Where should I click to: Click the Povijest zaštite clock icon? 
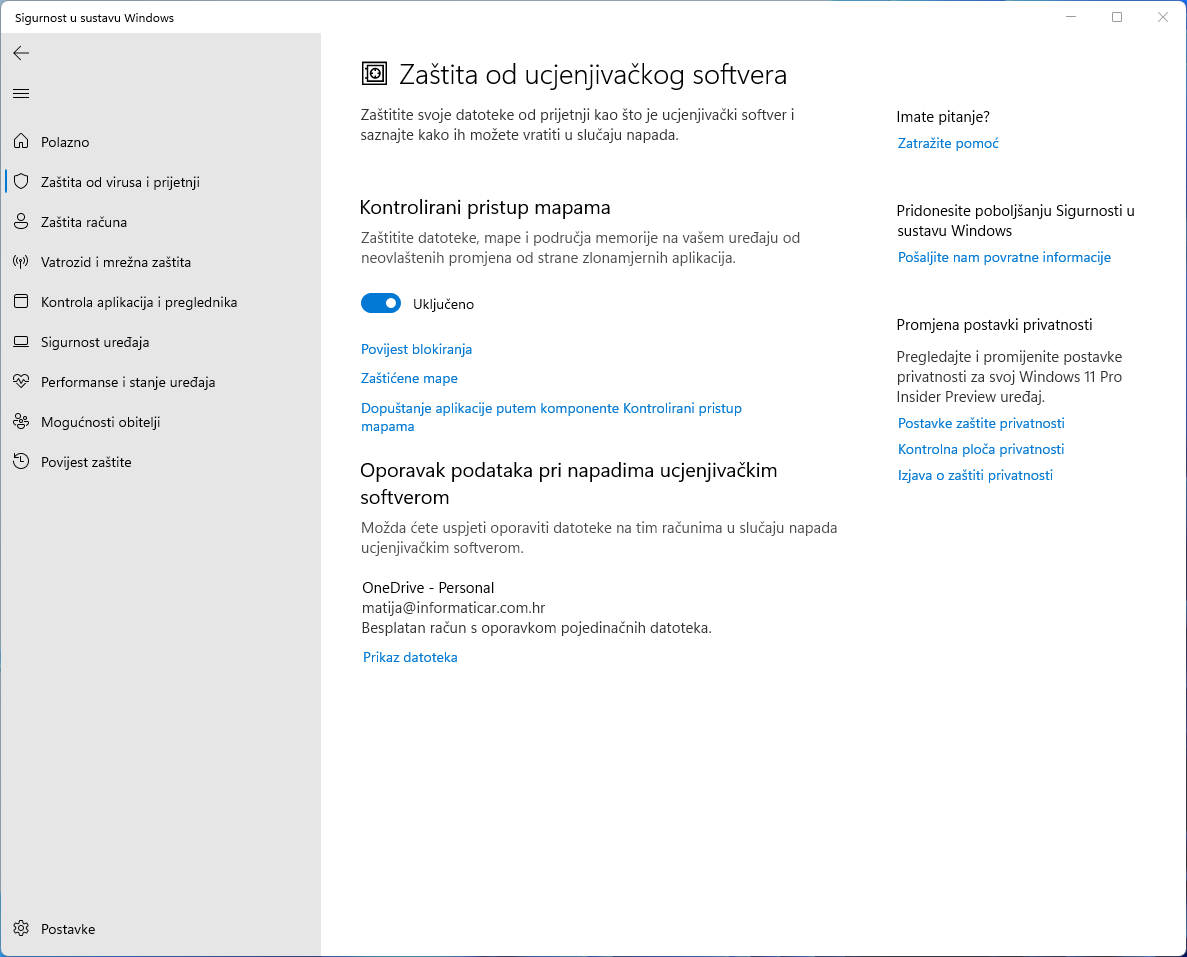(21, 462)
